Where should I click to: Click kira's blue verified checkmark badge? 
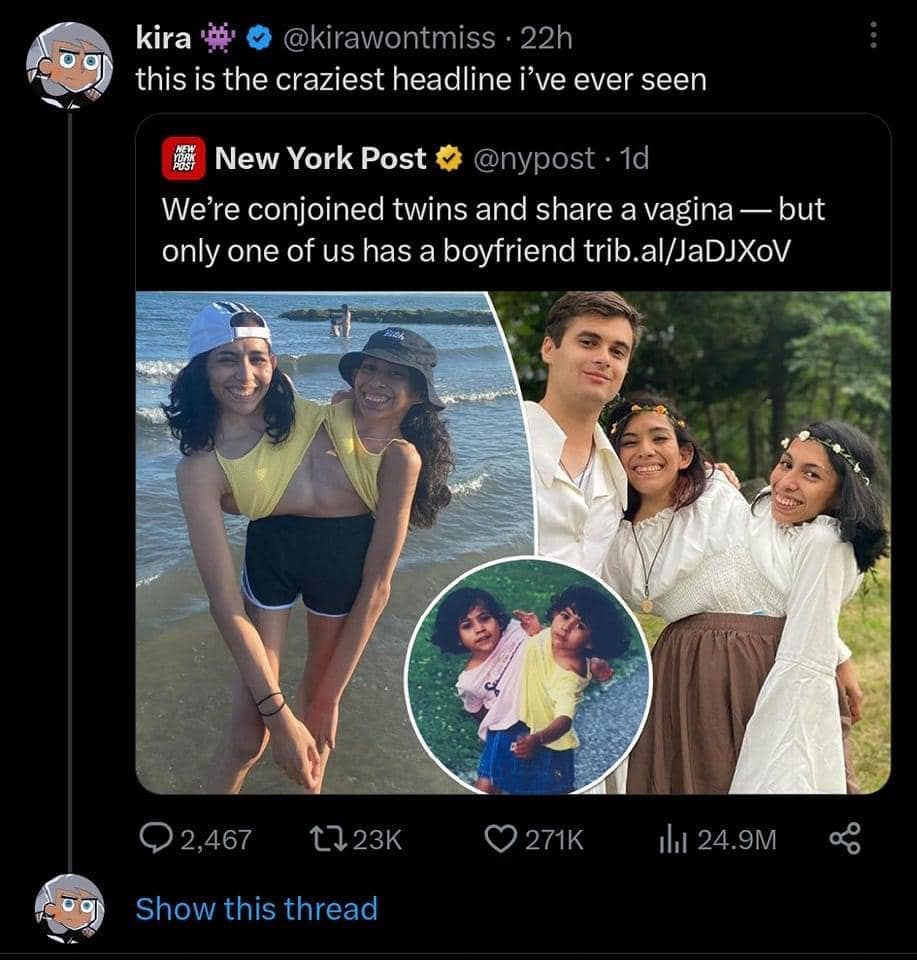[x=260, y=38]
